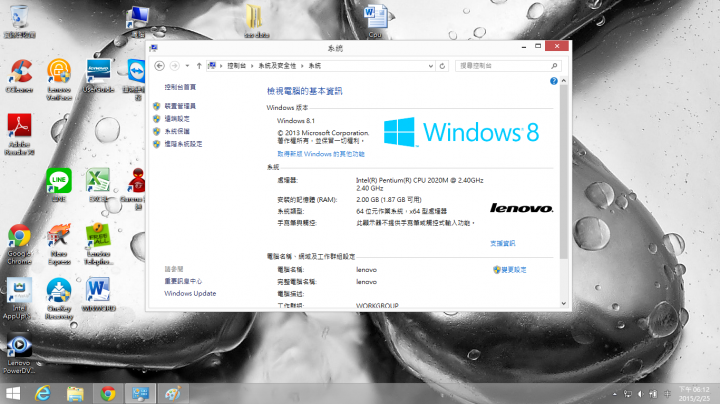Viewport: 720px width, 404px height.
Task: Open 支援資訊 (support information) link
Action: 502,243
